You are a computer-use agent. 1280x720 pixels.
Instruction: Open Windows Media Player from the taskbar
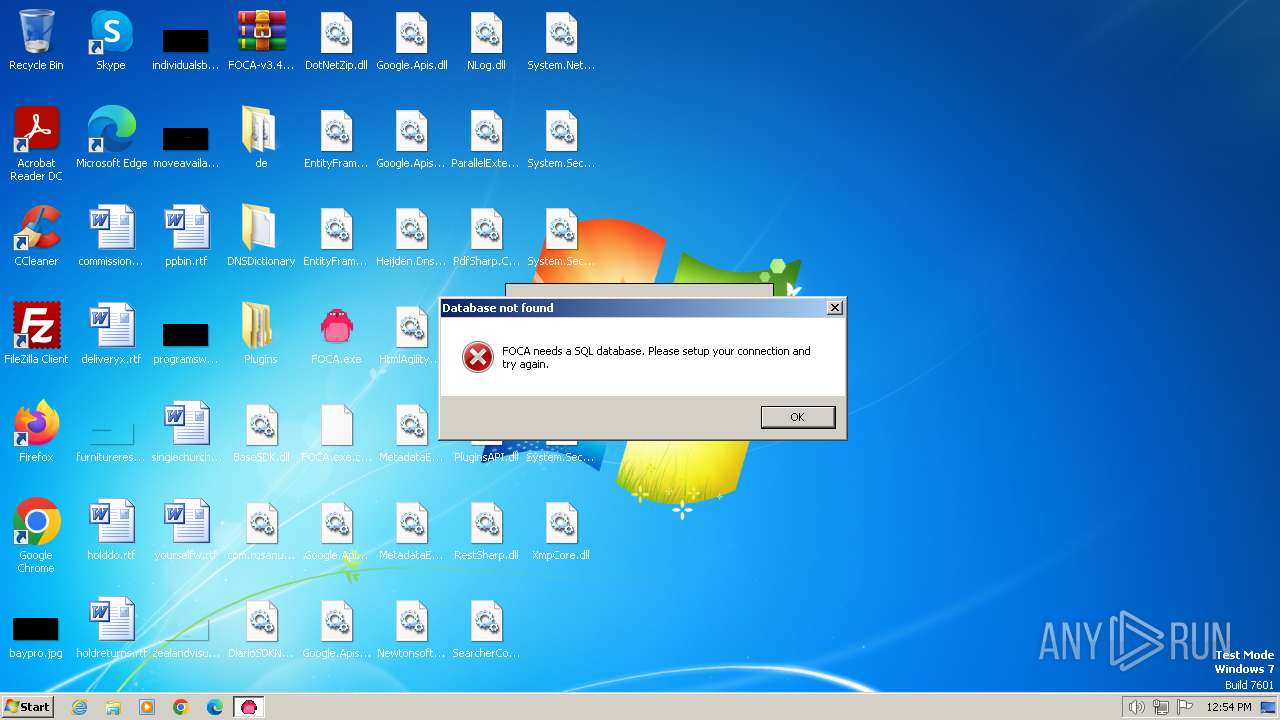147,707
